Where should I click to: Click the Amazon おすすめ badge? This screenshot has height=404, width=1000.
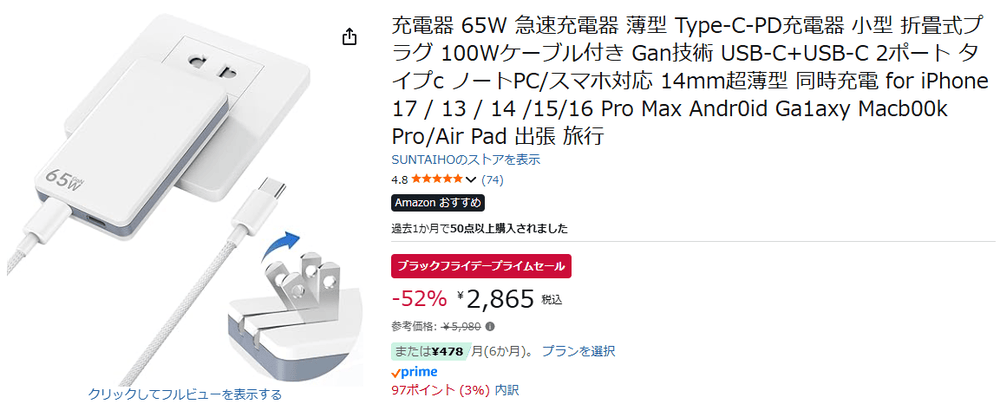(438, 203)
